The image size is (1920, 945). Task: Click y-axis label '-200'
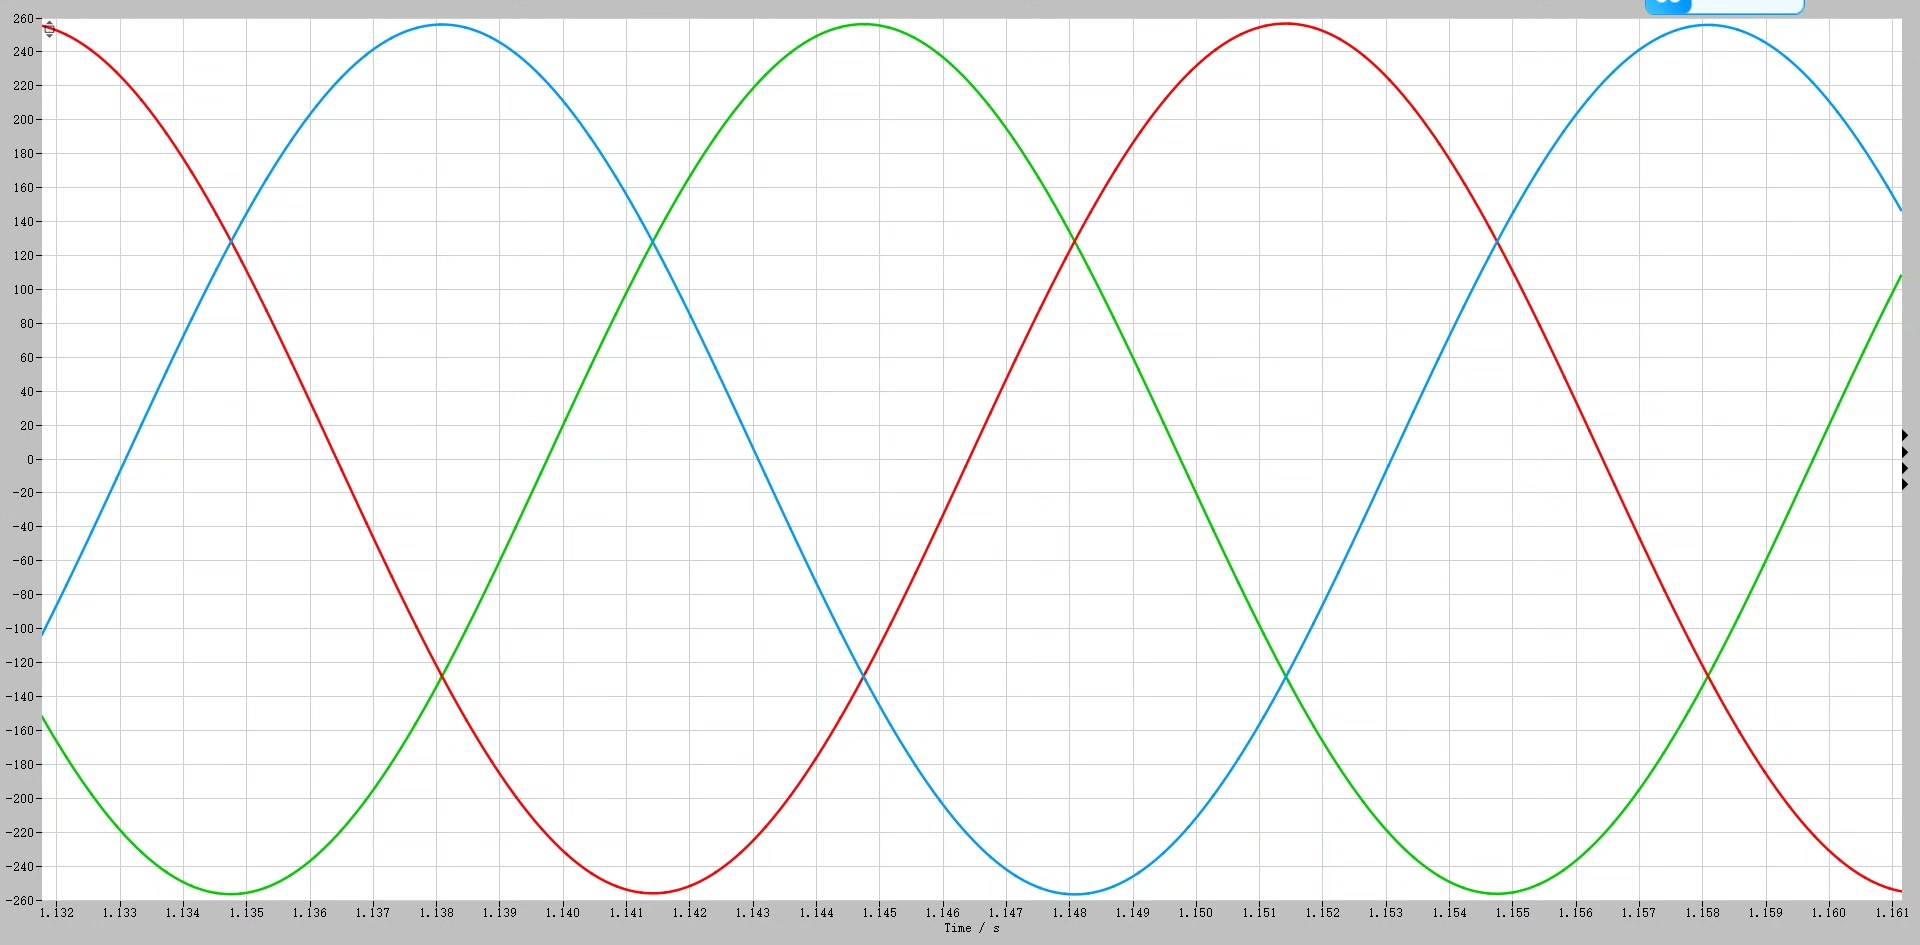pyautogui.click(x=20, y=799)
